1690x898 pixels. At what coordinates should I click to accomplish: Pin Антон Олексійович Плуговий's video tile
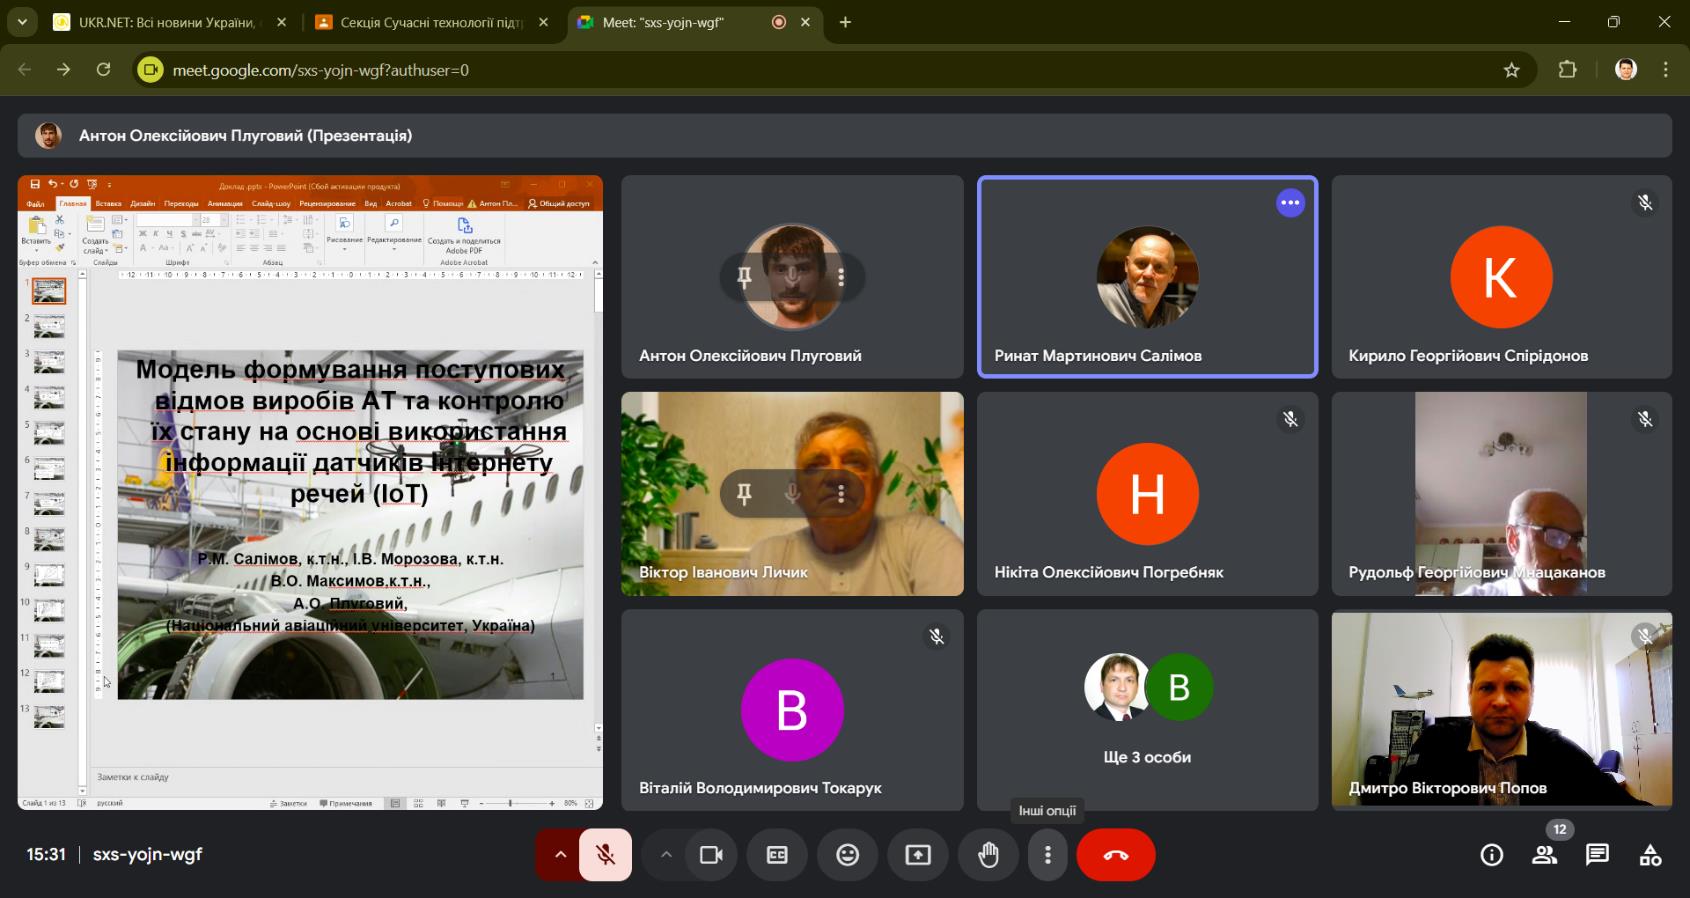(x=744, y=277)
